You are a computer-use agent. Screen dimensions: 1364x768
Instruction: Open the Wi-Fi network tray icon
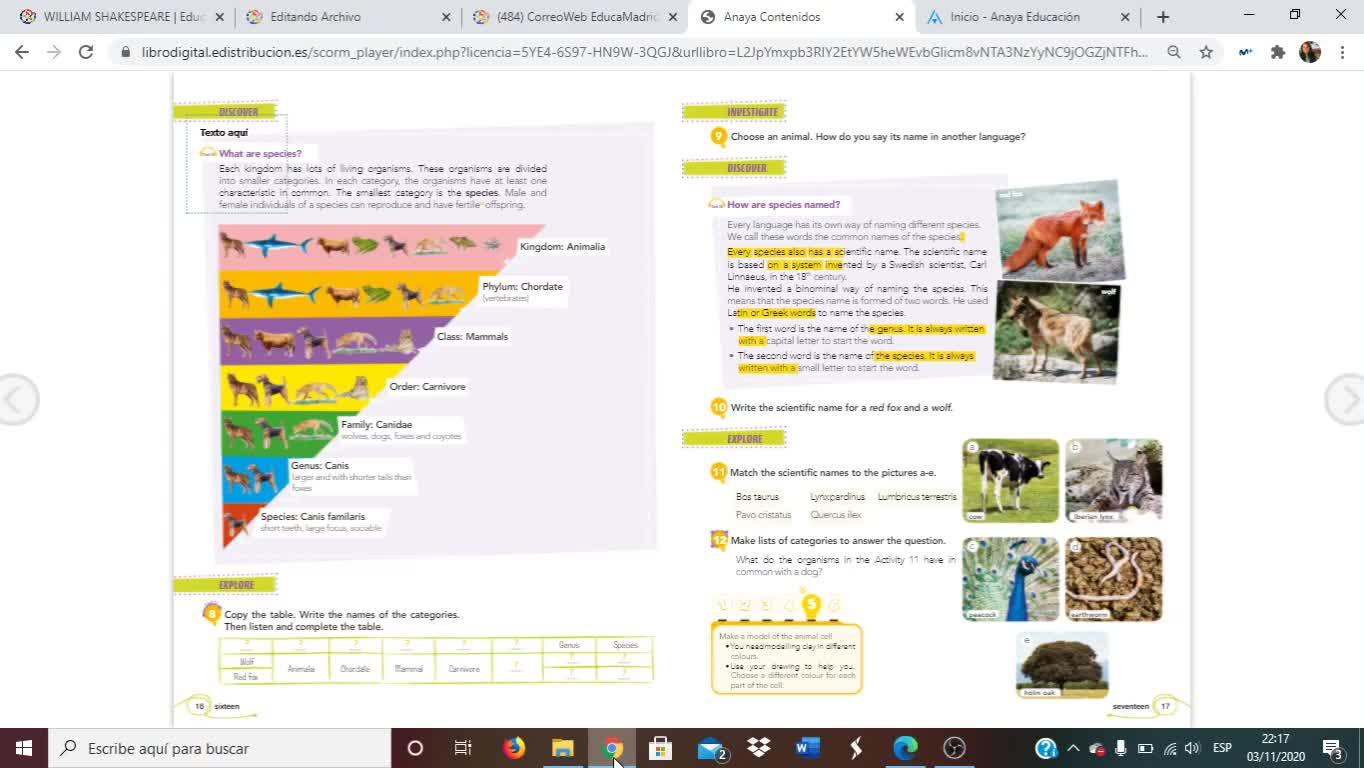(1169, 748)
